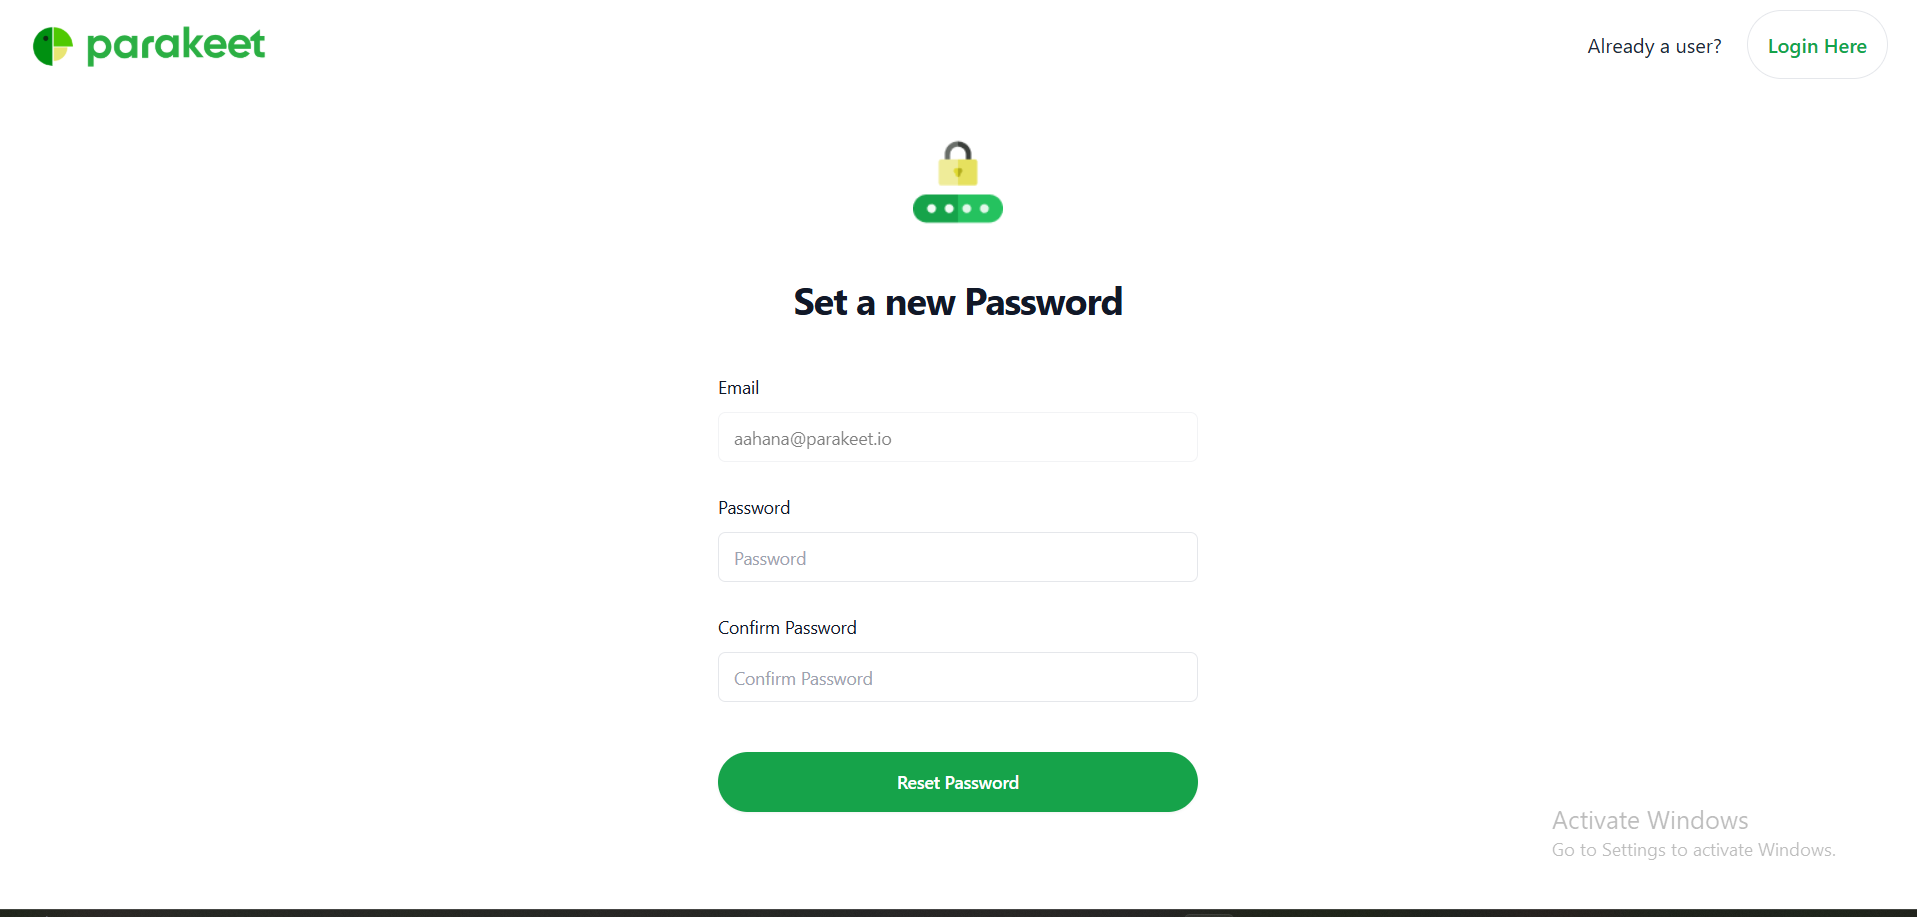This screenshot has height=917, width=1917.
Task: Click the parakeet wordmark text
Action: pyautogui.click(x=176, y=46)
